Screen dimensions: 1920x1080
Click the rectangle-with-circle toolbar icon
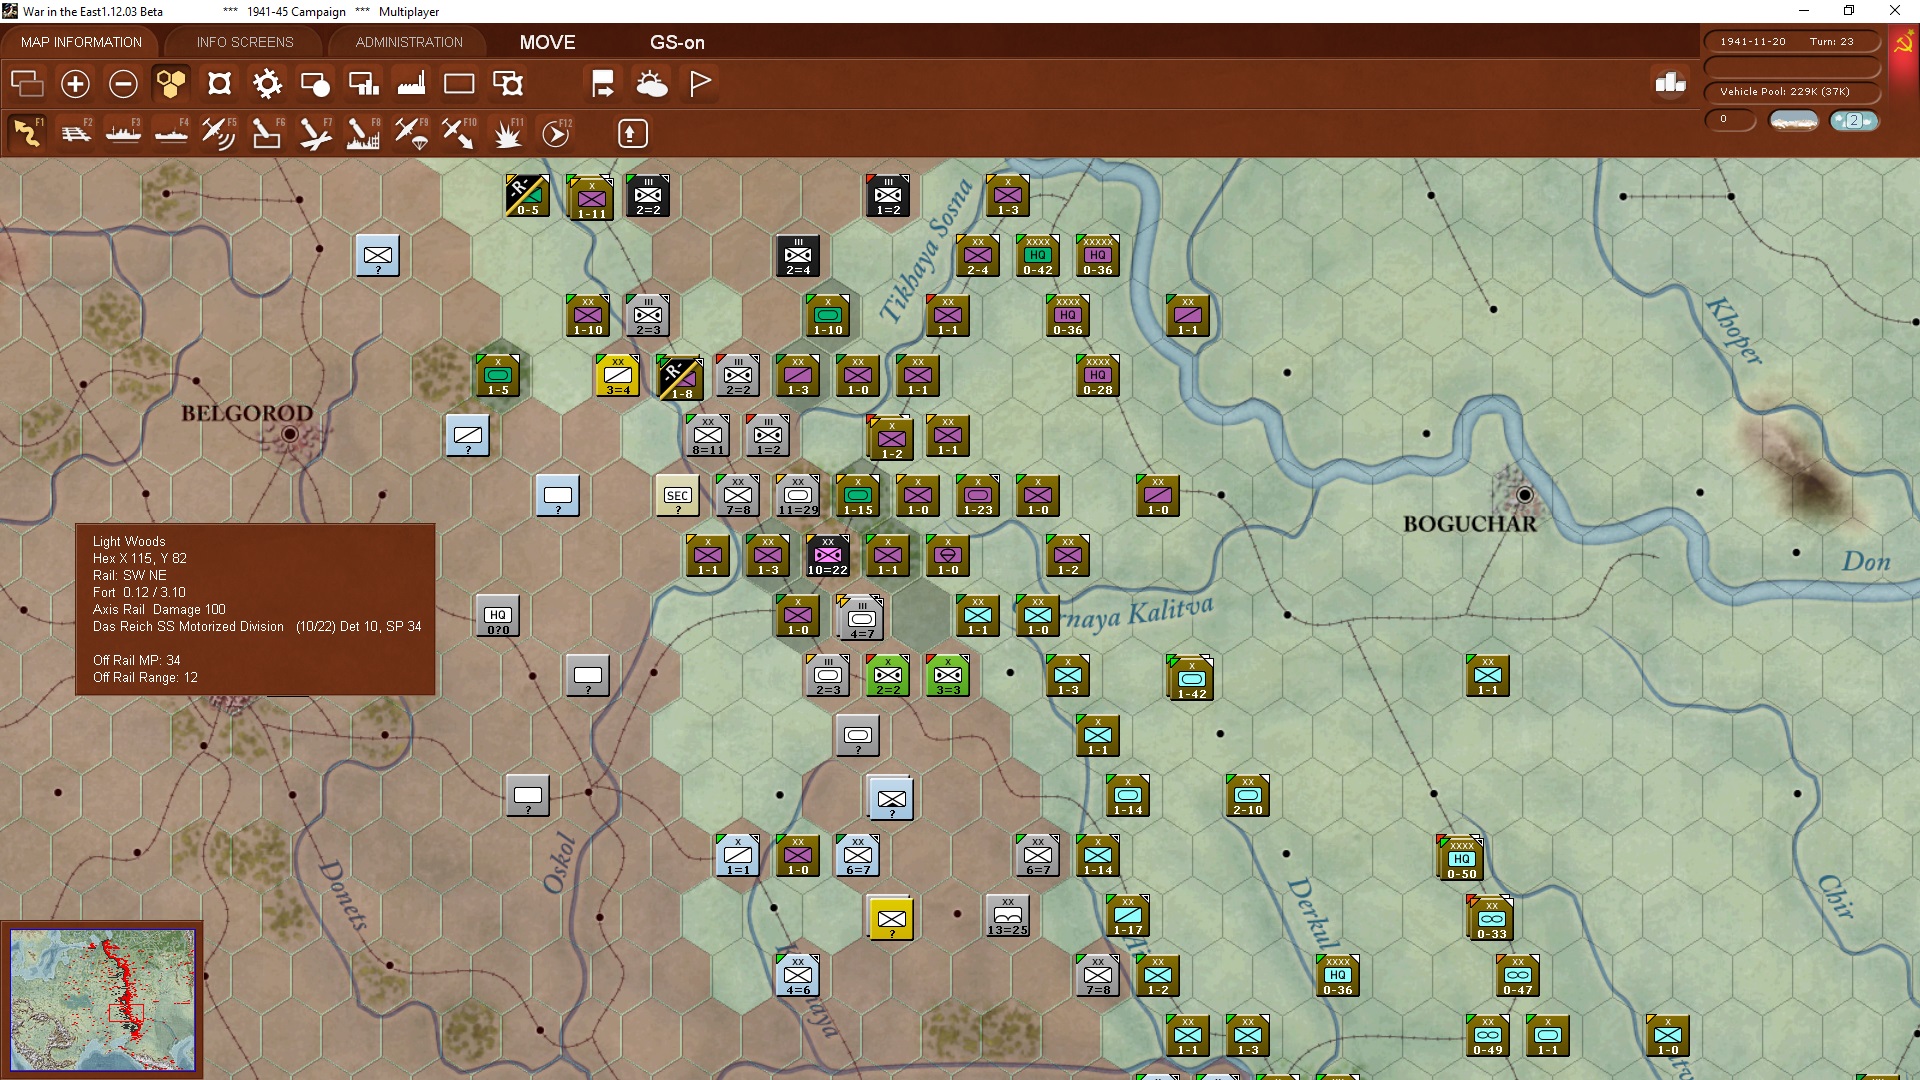point(315,84)
